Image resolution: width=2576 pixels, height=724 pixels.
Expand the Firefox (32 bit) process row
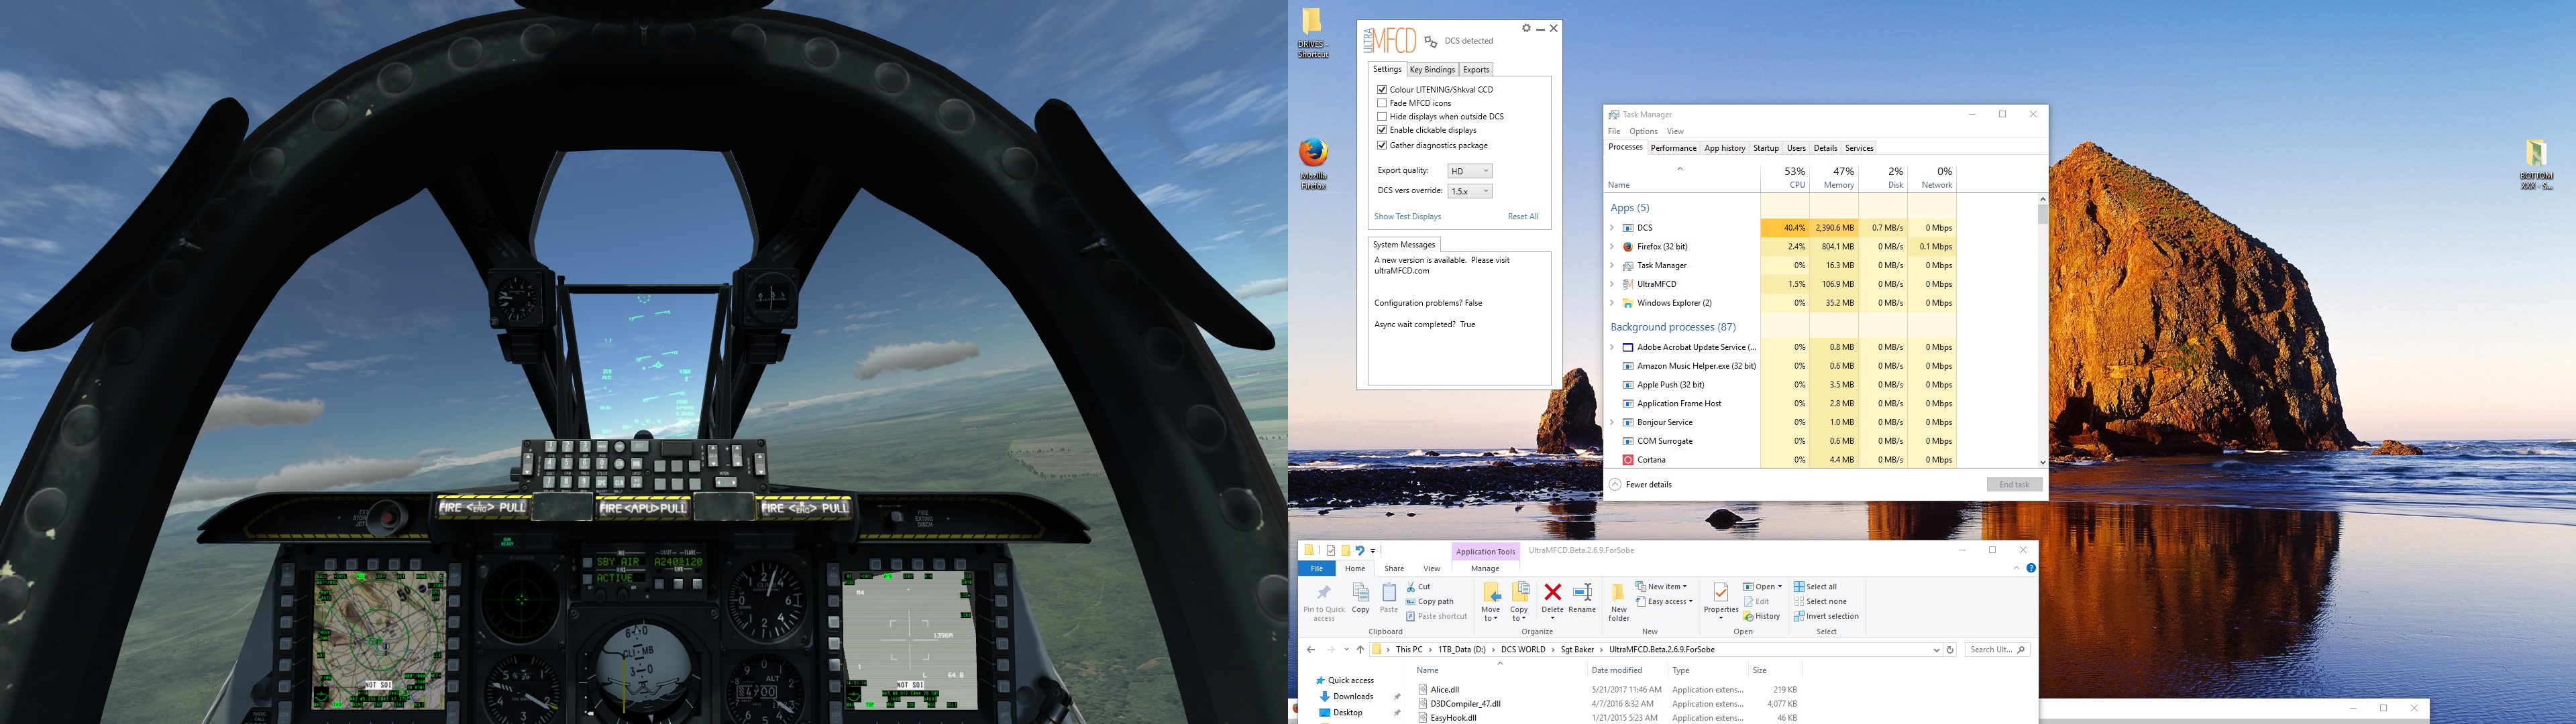click(x=1612, y=247)
